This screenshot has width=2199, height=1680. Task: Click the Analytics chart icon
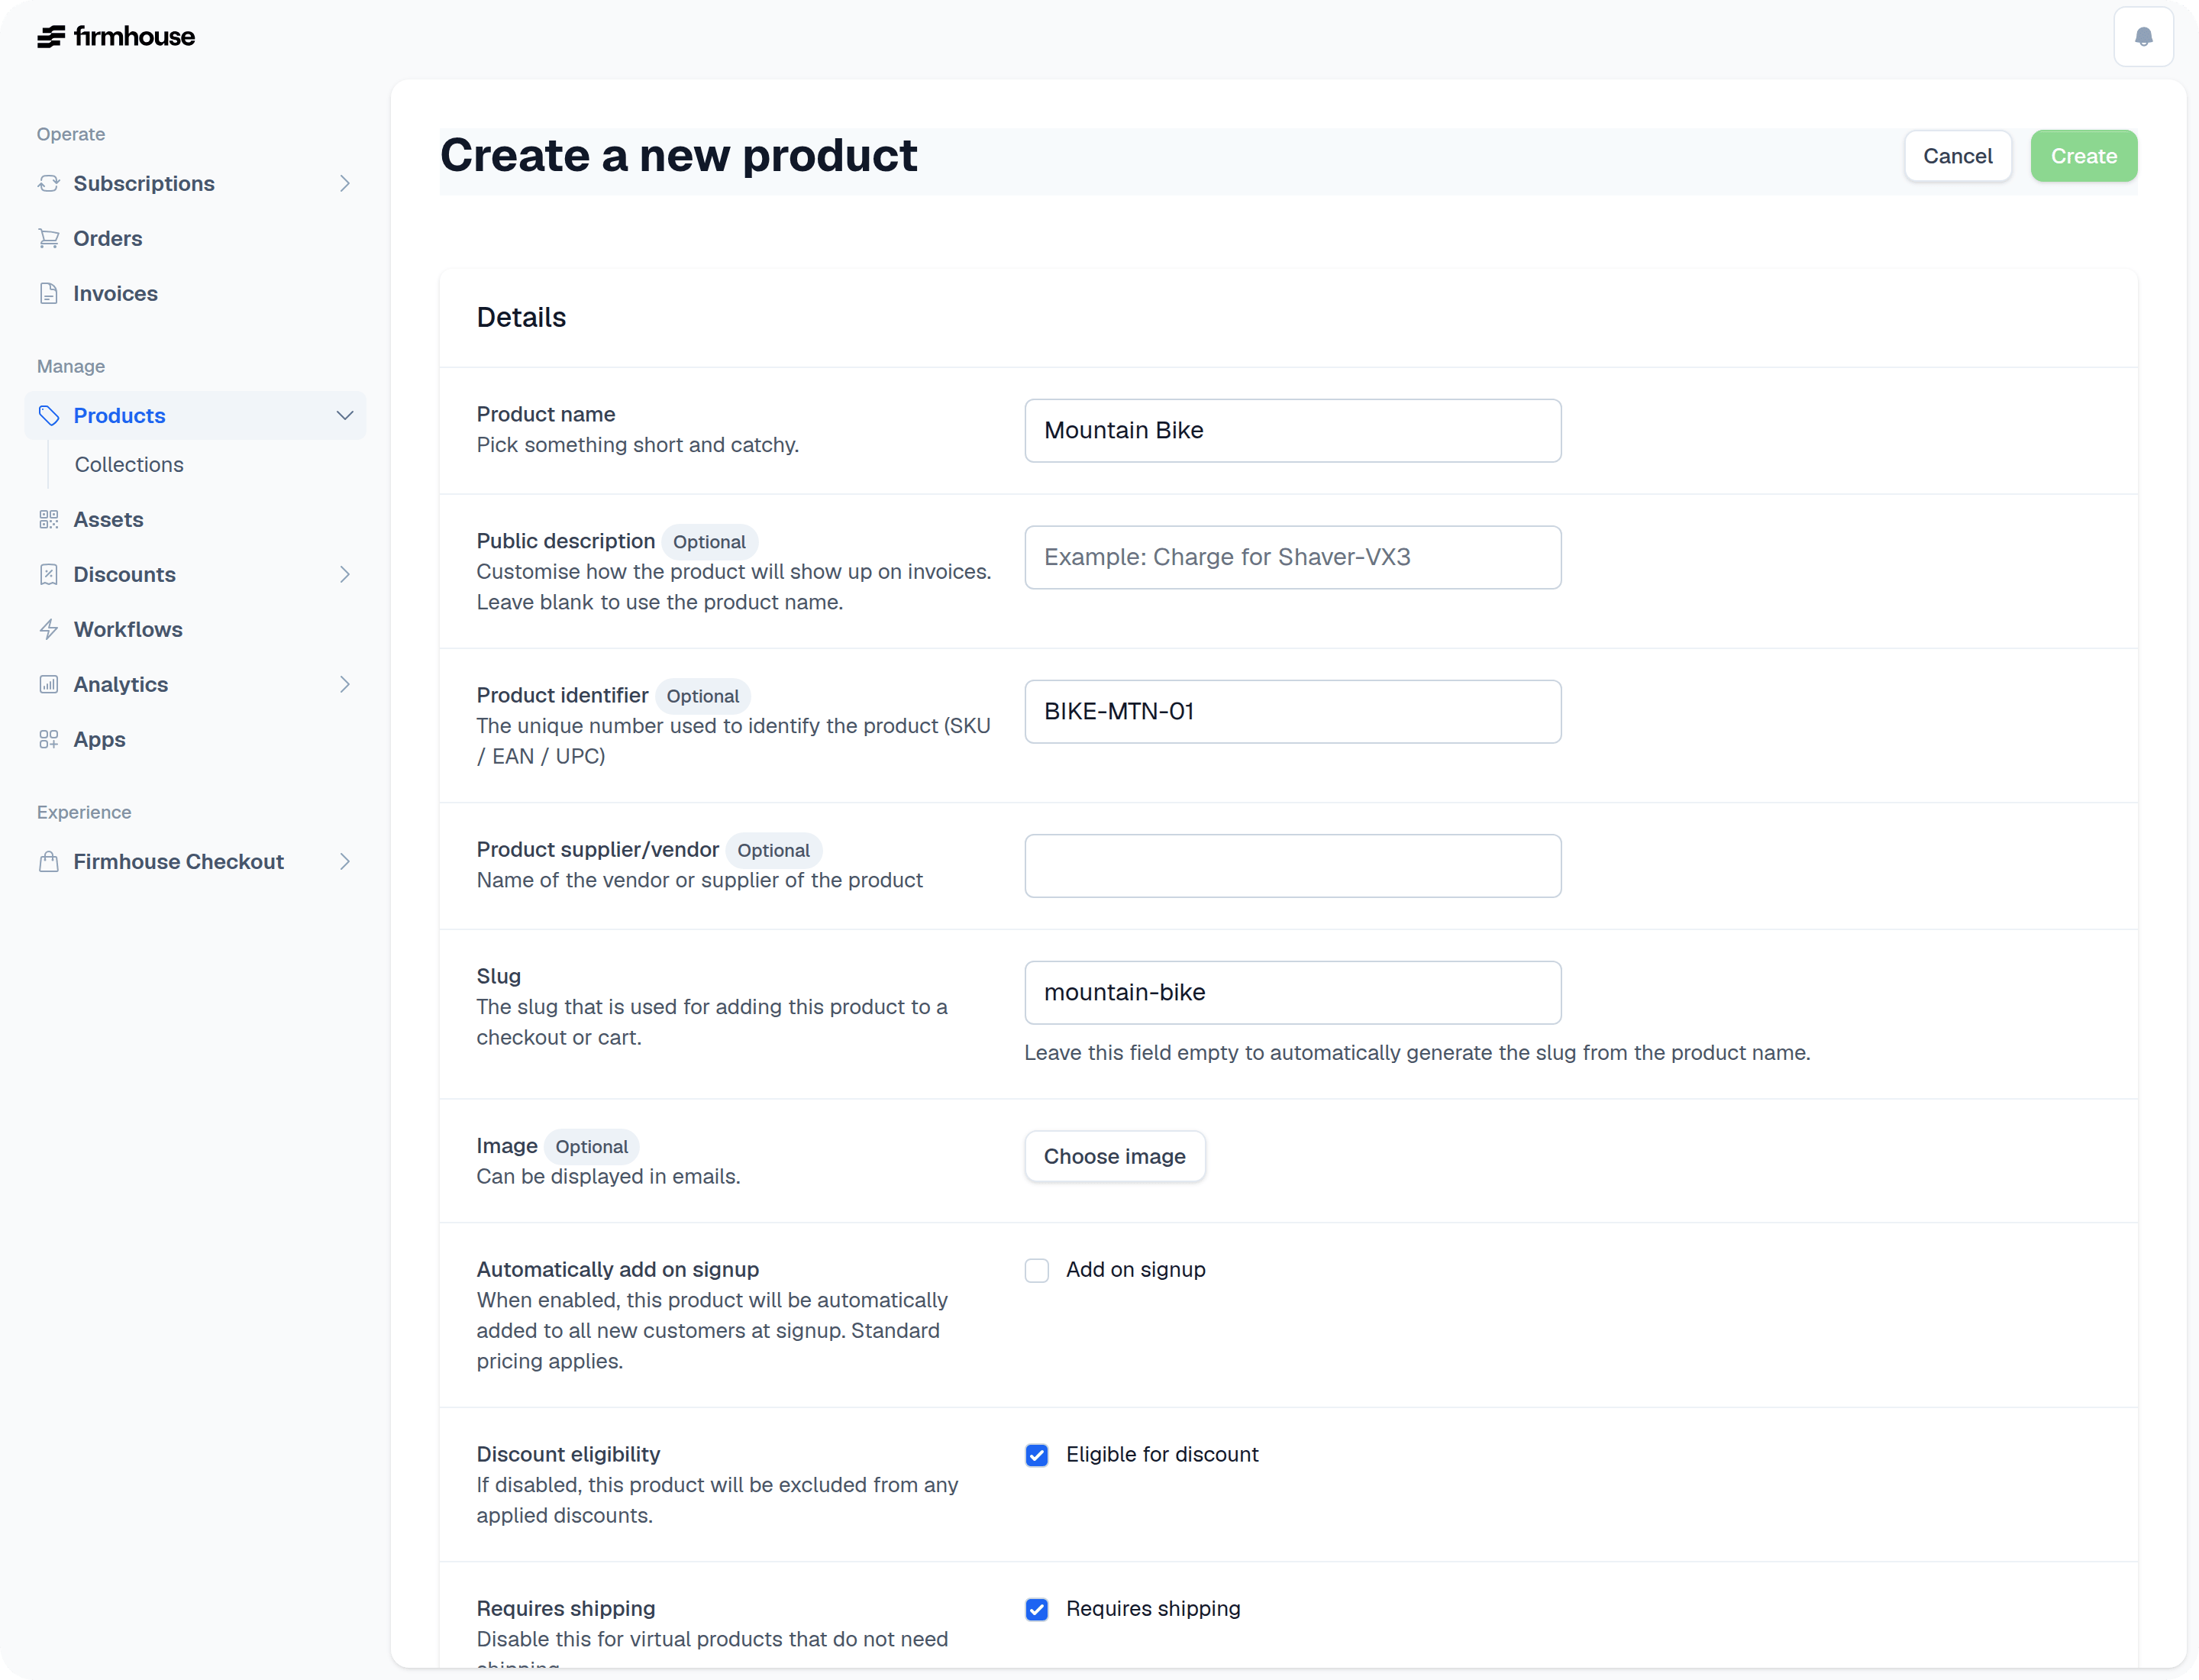pyautogui.click(x=49, y=684)
